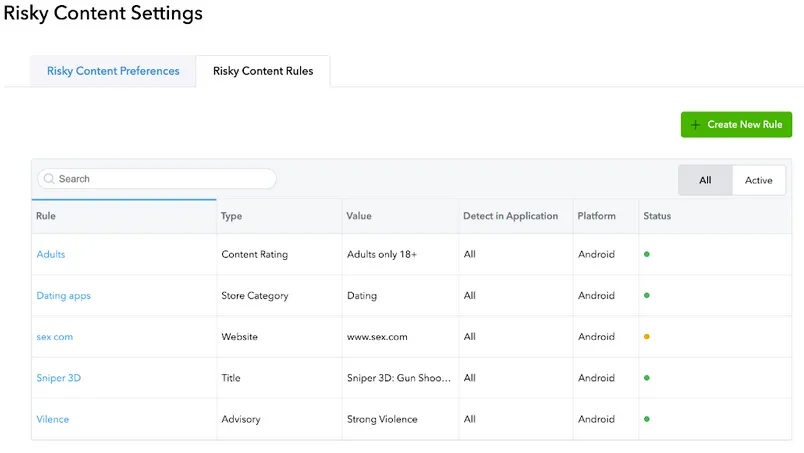
Task: Click Android platform in sex.com row
Action: [596, 337]
